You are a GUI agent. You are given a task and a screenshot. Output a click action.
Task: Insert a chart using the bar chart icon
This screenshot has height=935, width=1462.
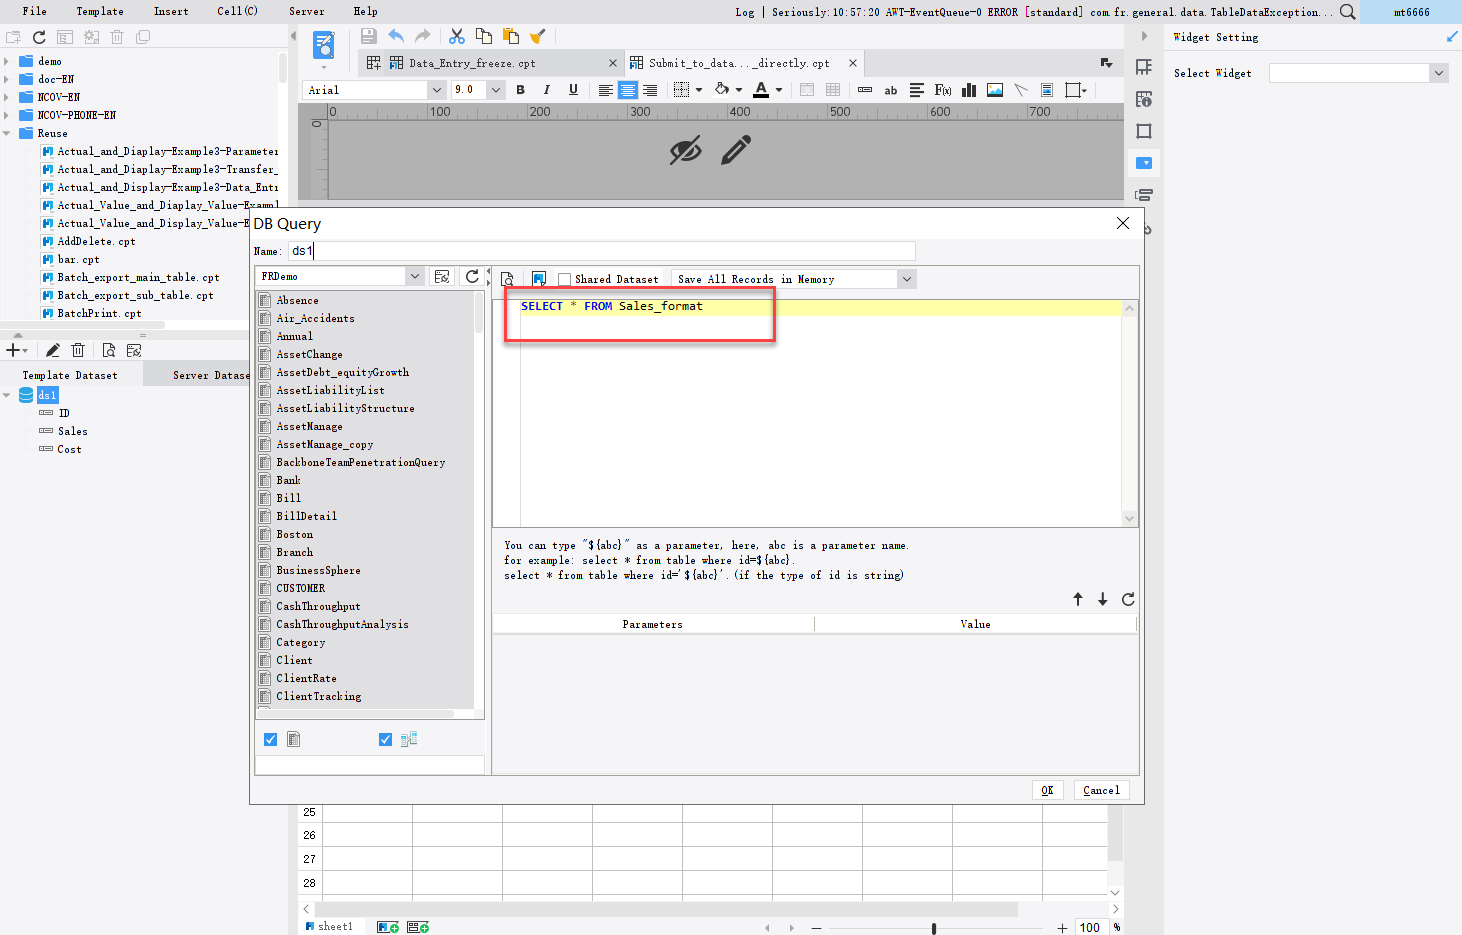coord(969,90)
